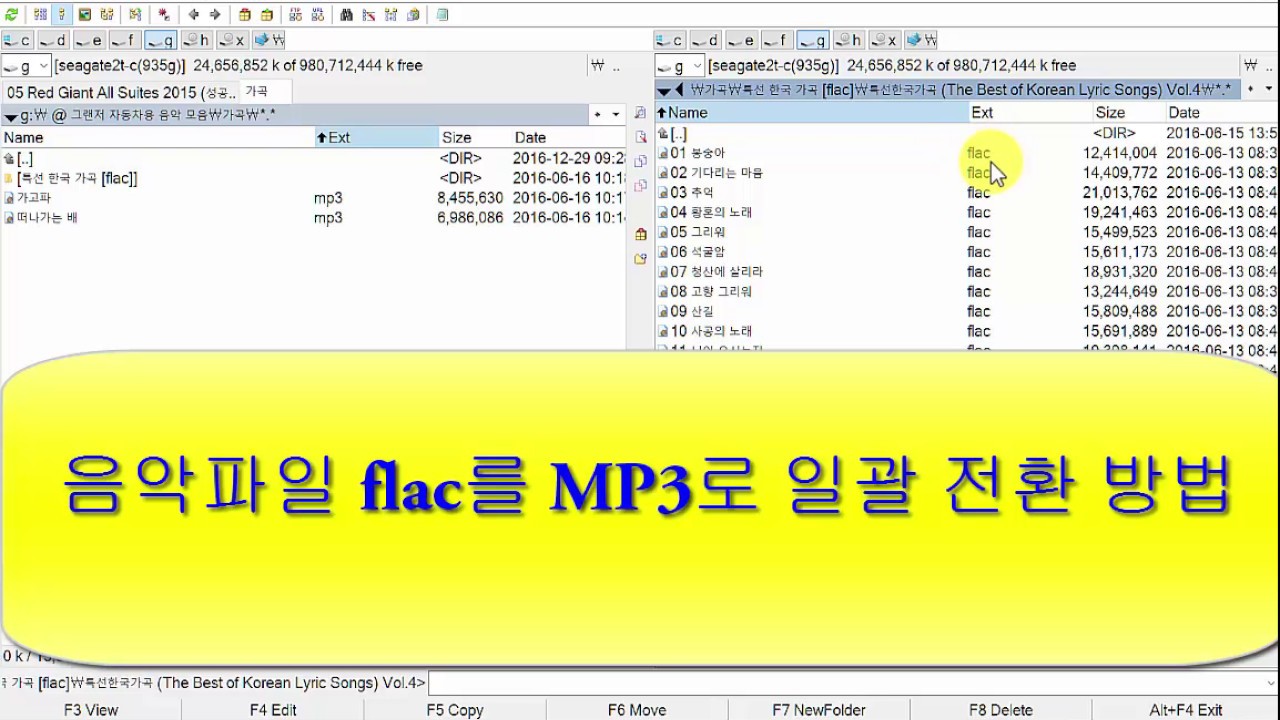Open Synchronize directories icon

[x=390, y=15]
